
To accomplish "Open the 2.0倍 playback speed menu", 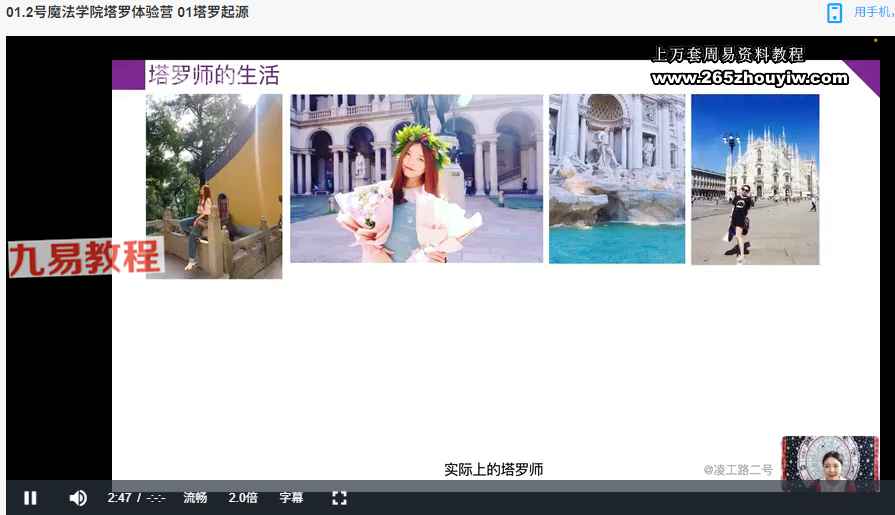I will (x=243, y=498).
